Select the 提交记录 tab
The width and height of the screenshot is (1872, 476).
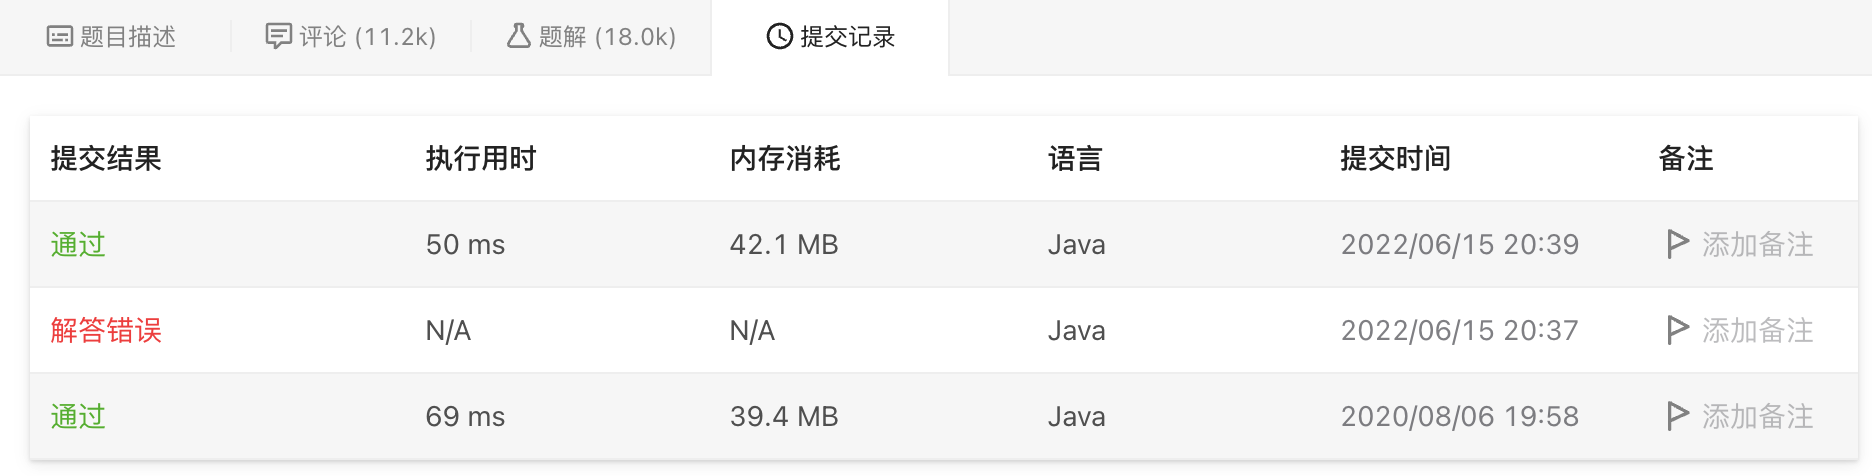click(x=830, y=37)
